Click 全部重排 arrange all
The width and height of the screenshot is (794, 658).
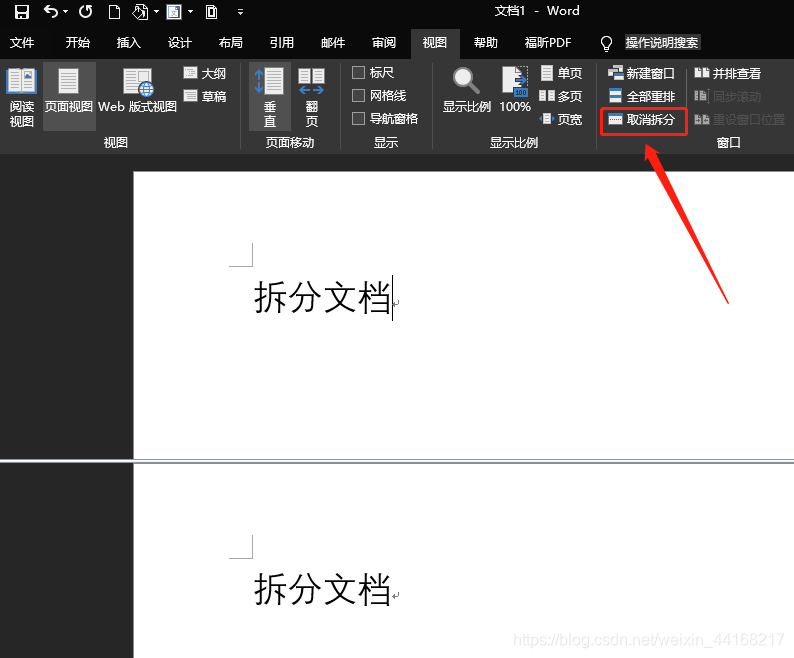click(641, 96)
